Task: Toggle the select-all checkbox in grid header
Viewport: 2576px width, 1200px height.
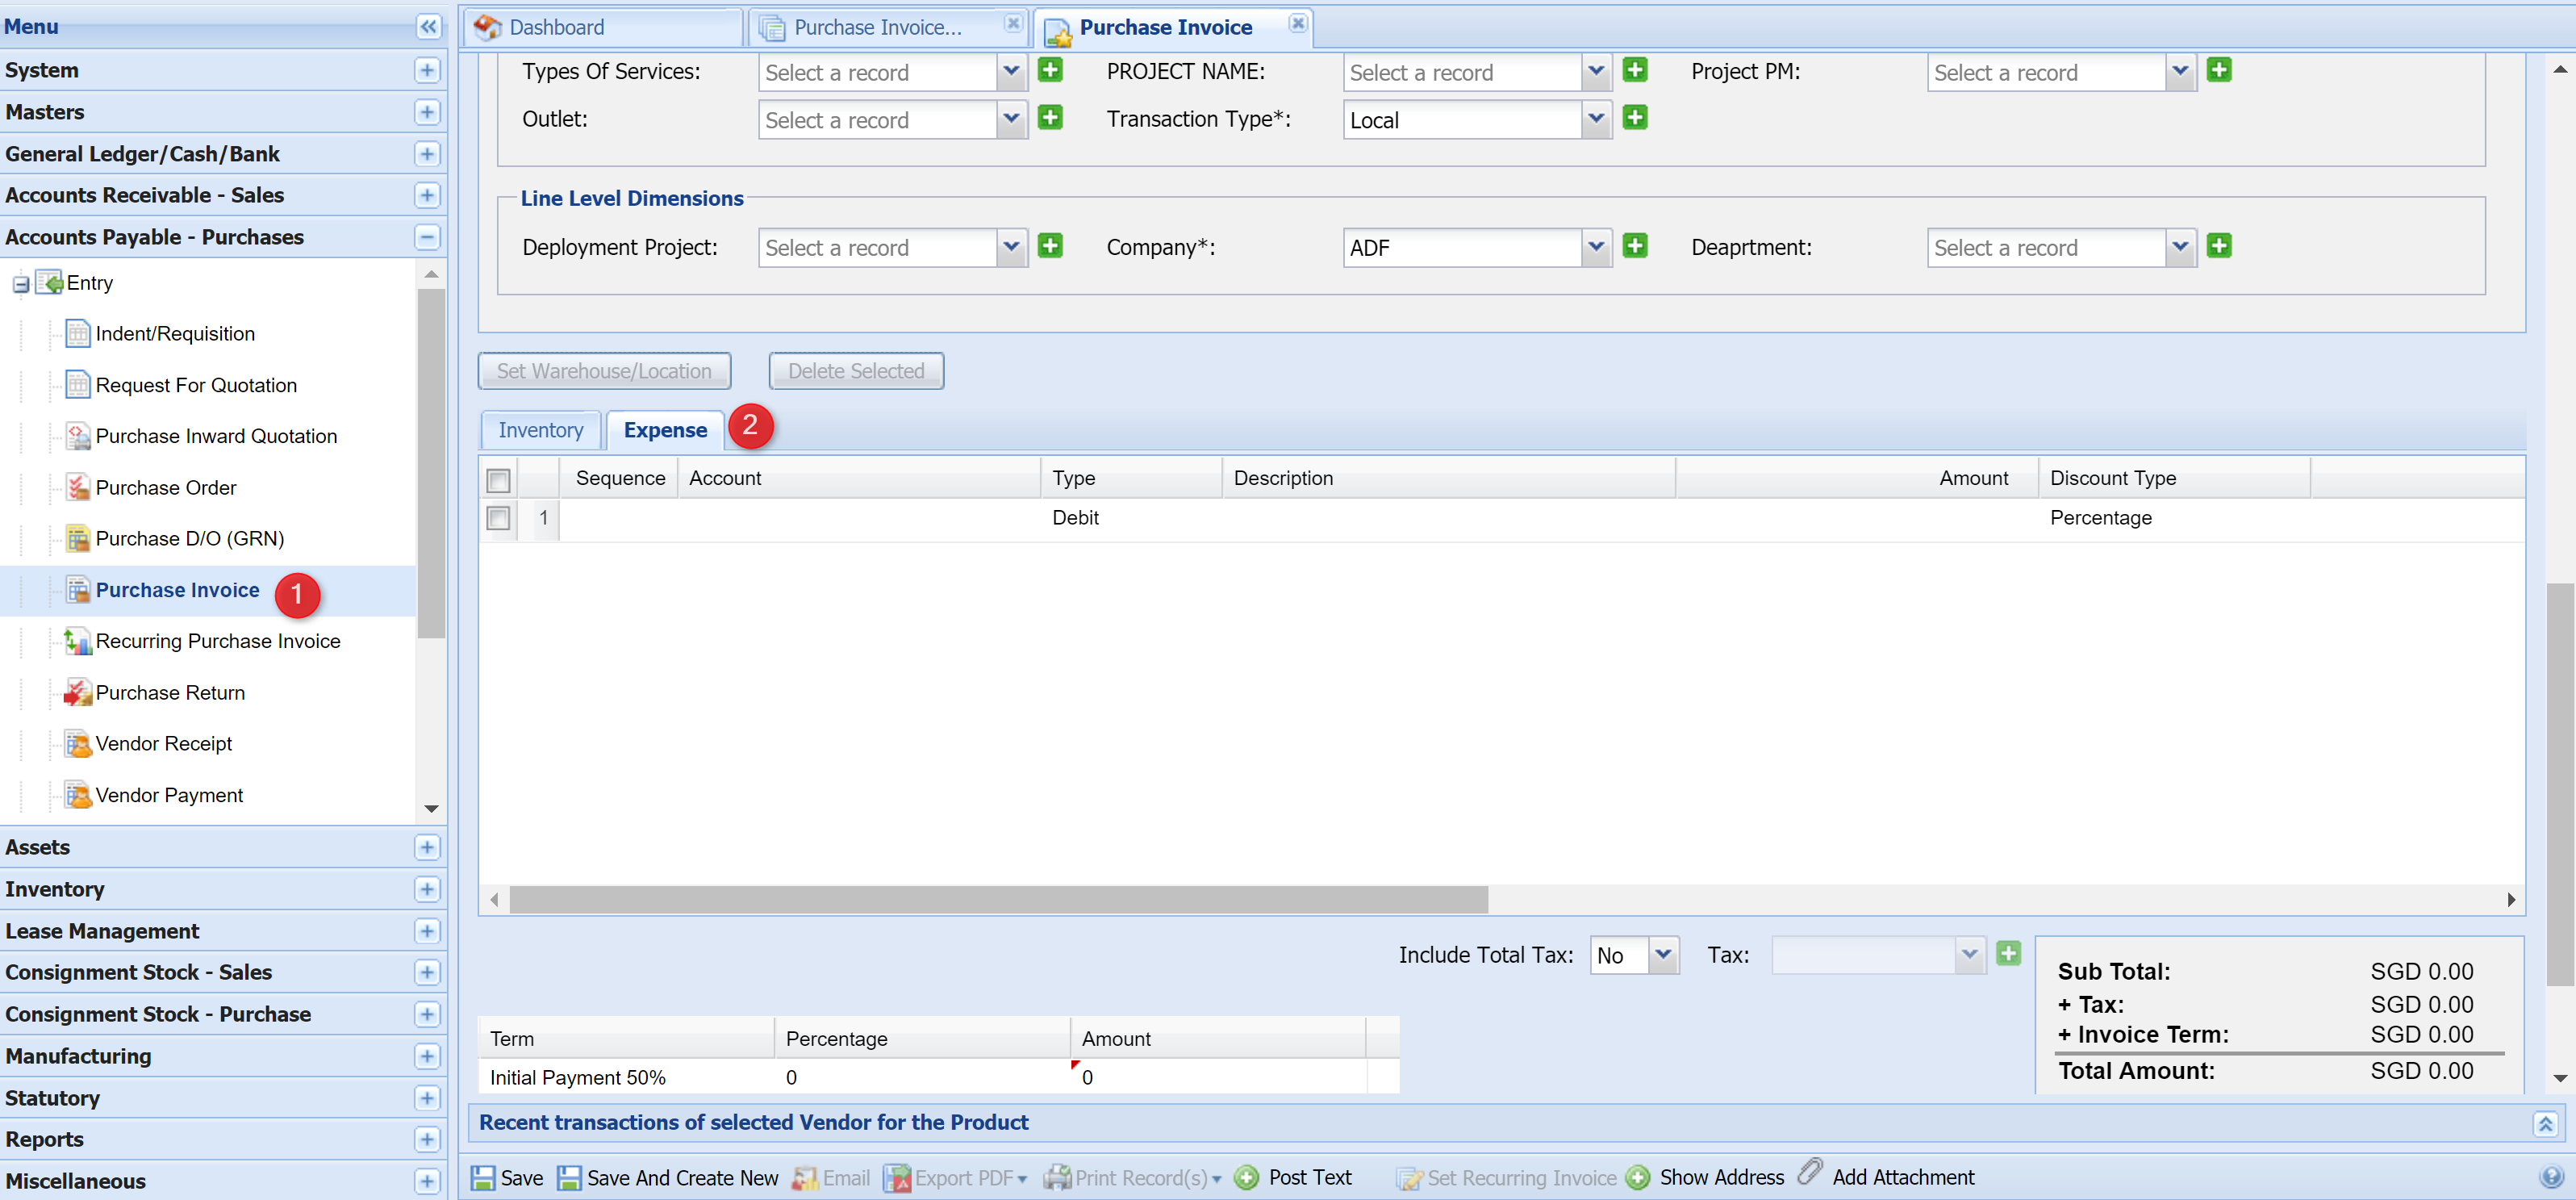Action: (498, 480)
